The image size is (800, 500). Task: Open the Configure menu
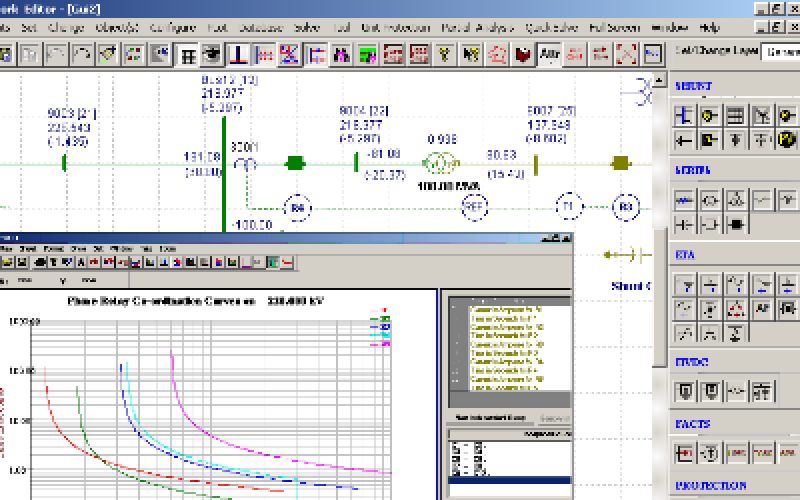pos(173,28)
